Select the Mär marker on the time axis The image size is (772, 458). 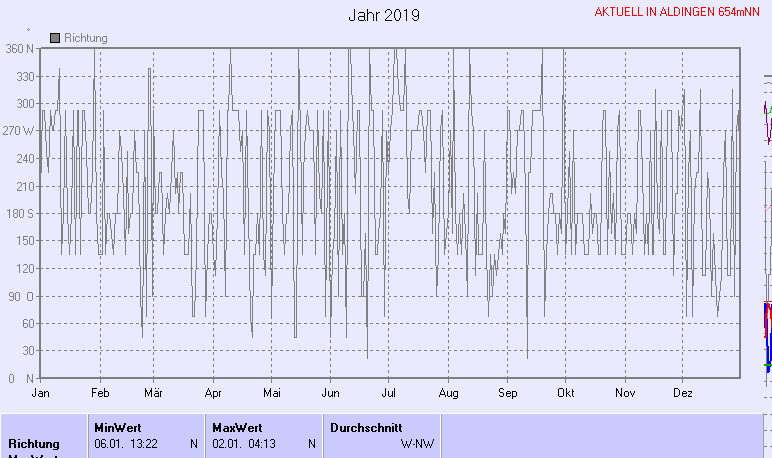(x=154, y=394)
